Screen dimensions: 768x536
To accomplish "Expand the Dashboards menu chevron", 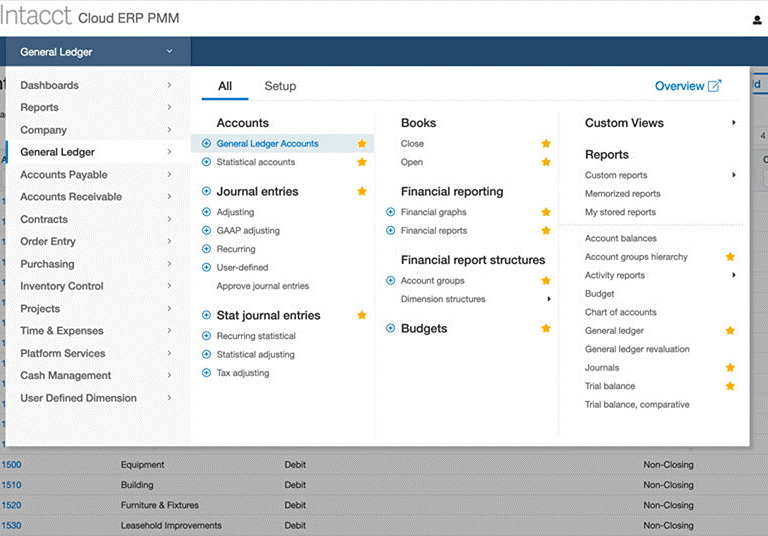I will click(x=169, y=85).
